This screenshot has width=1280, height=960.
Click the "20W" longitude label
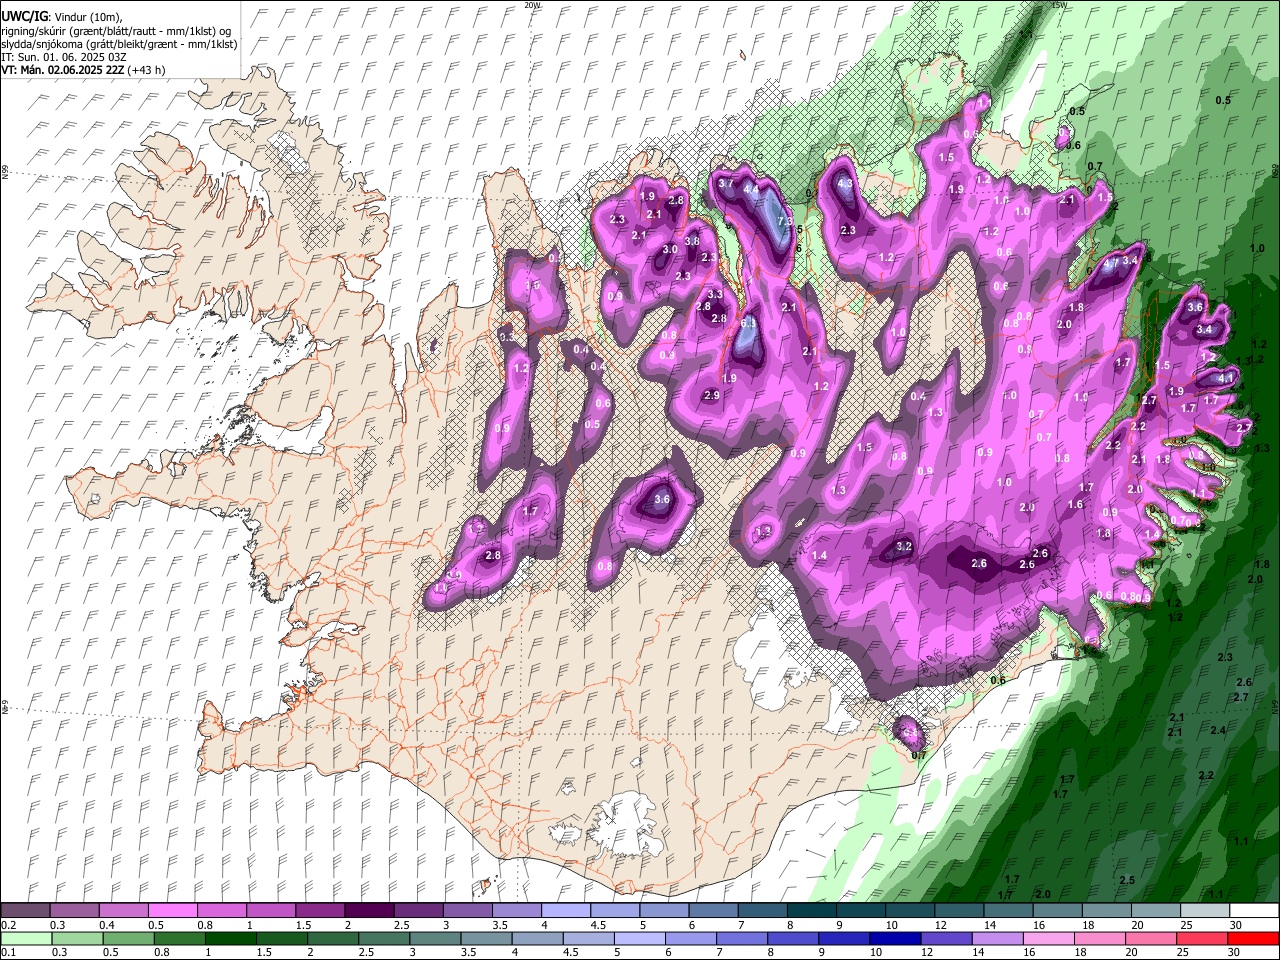532,5
